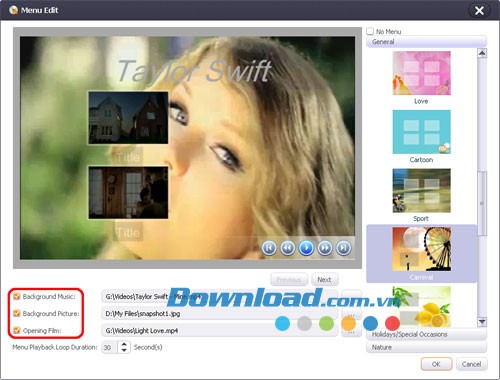Click template list scroll down arrow
Image resolution: width=500 pixels, height=380 pixels.
point(482,322)
